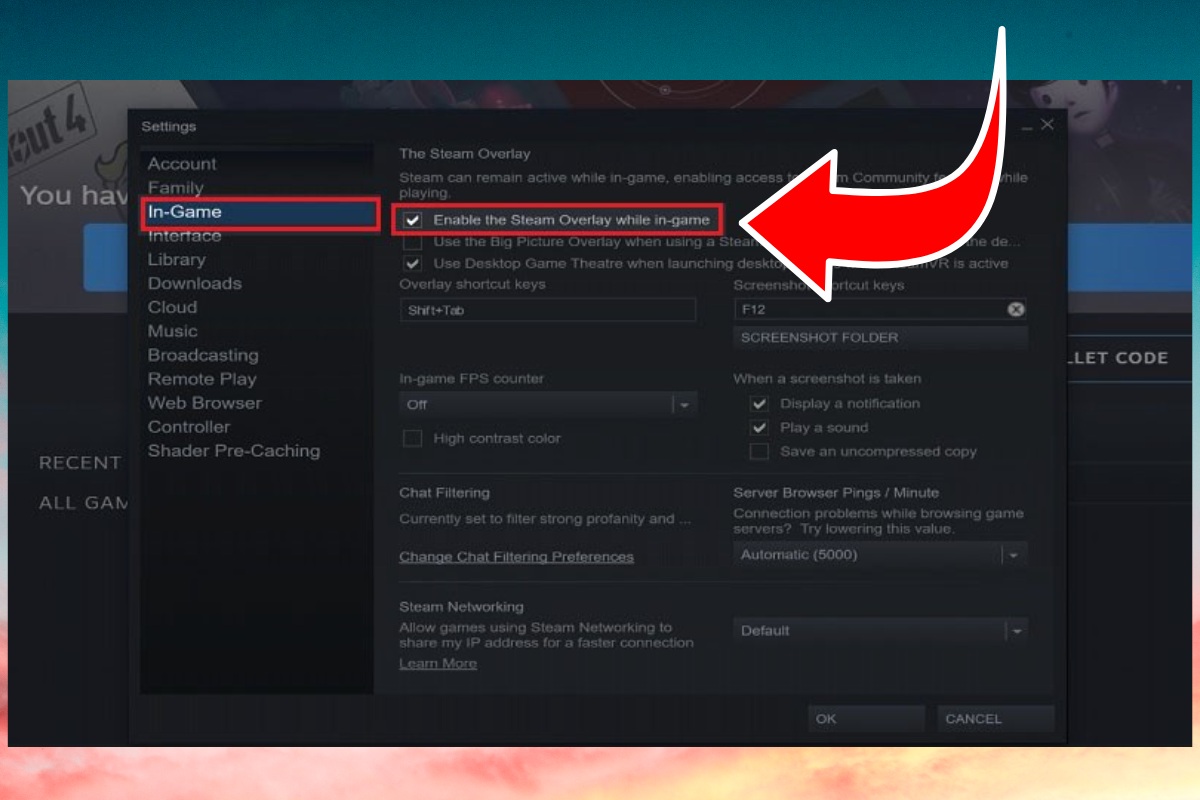Toggle Enable the Steam Overlay while in-game
The height and width of the screenshot is (800, 1200).
coord(413,220)
